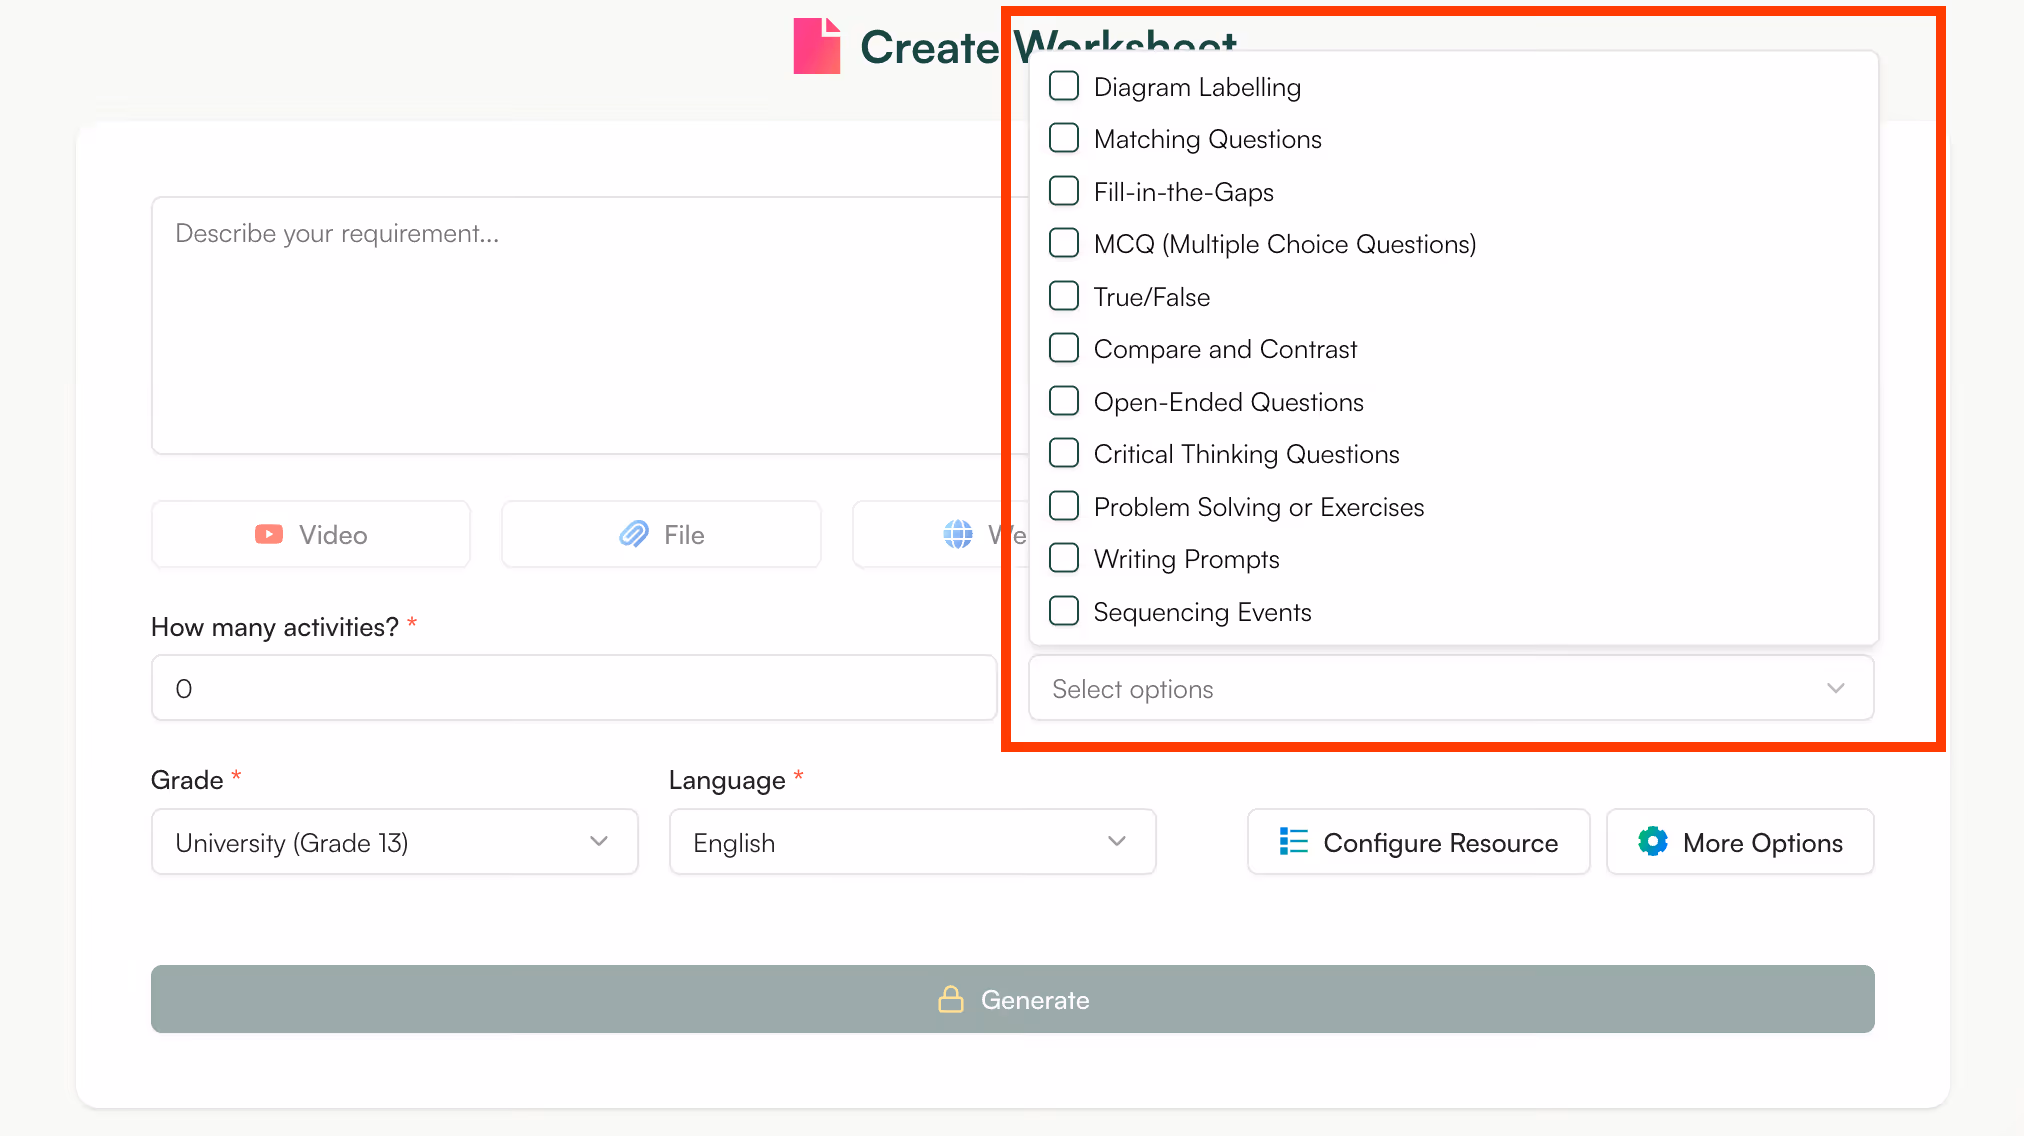Expand the English language dropdown
The image size is (2024, 1136).
[x=911, y=842]
